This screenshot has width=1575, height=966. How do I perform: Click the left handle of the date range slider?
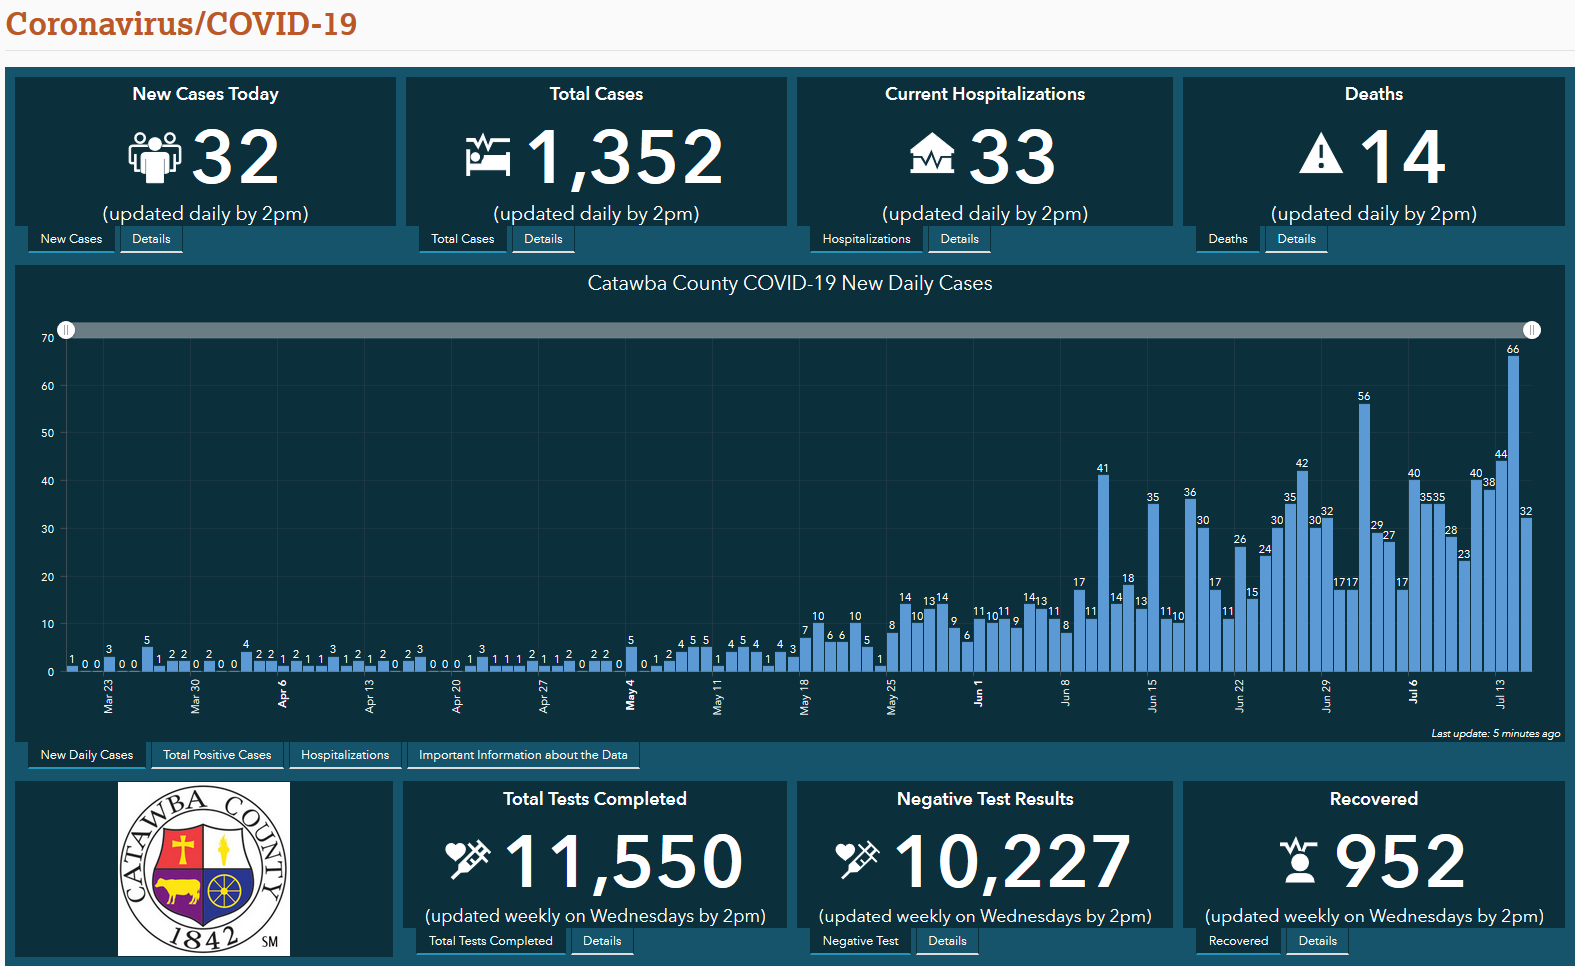point(66,330)
